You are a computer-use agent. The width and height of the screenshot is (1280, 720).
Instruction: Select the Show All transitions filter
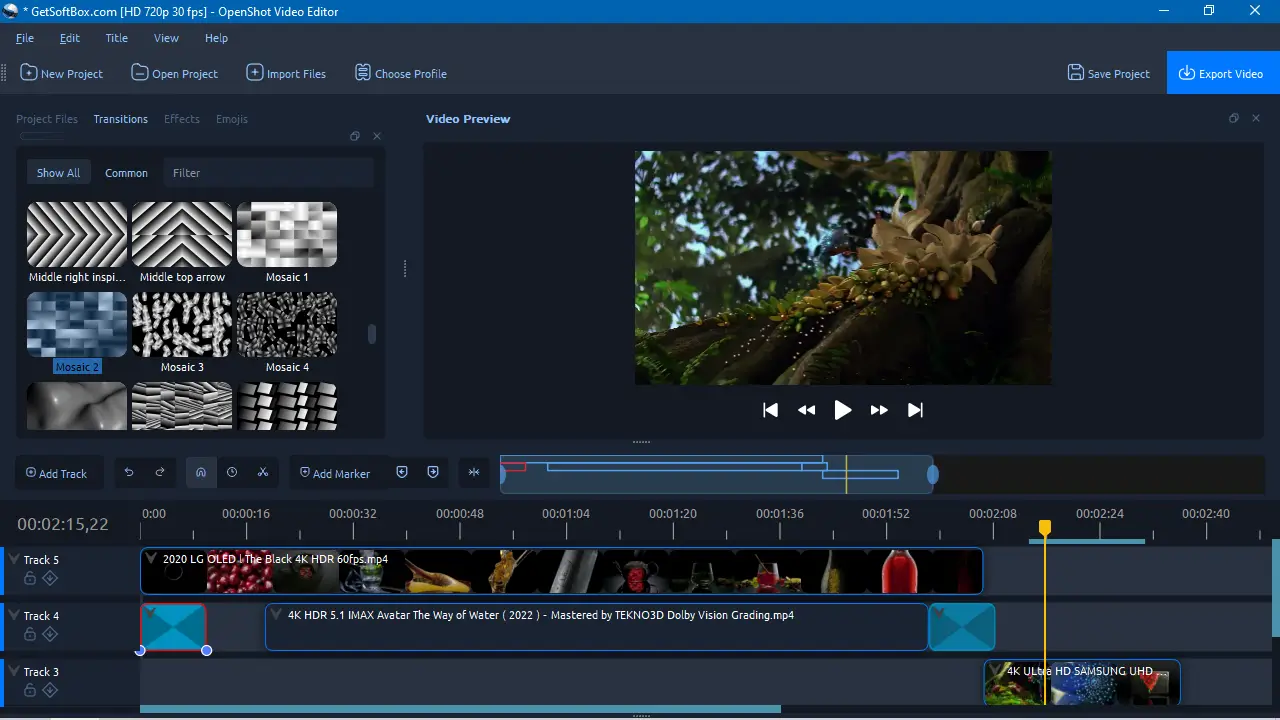click(x=58, y=173)
